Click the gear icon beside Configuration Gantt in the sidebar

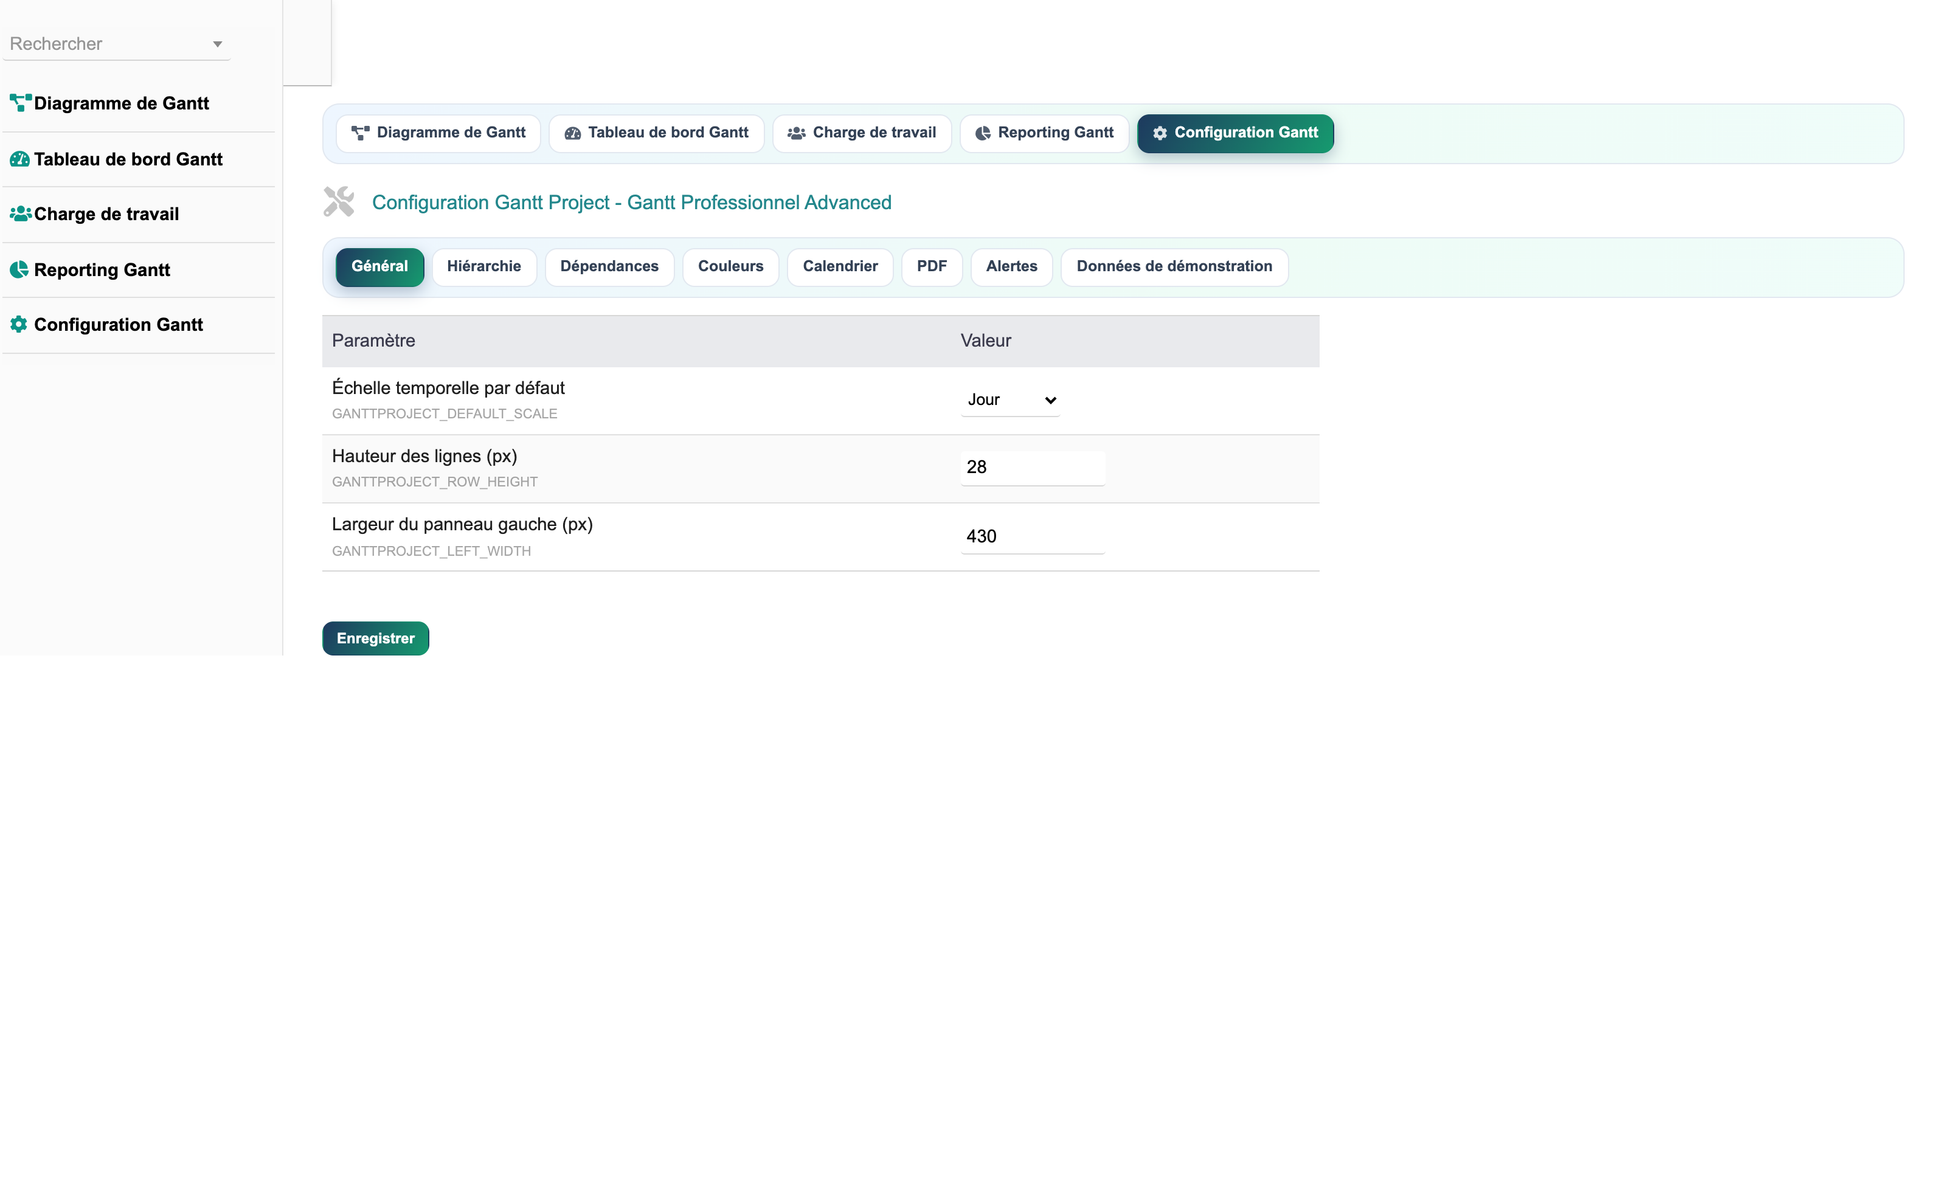pyautogui.click(x=19, y=325)
